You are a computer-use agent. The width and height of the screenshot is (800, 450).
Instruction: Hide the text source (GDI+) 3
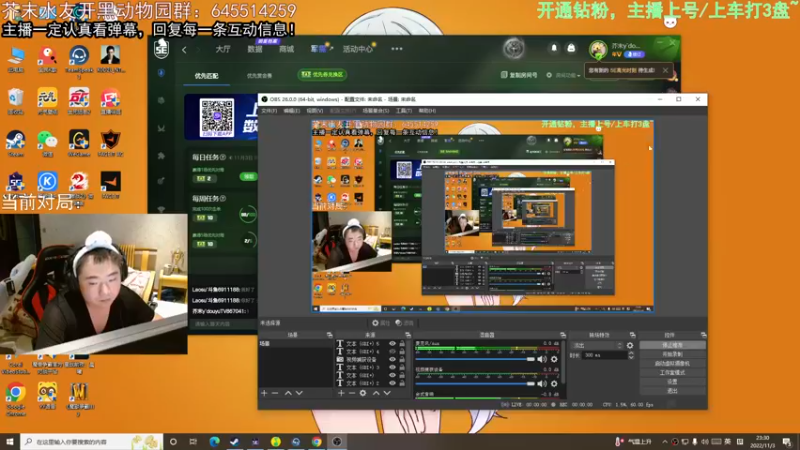tap(392, 367)
